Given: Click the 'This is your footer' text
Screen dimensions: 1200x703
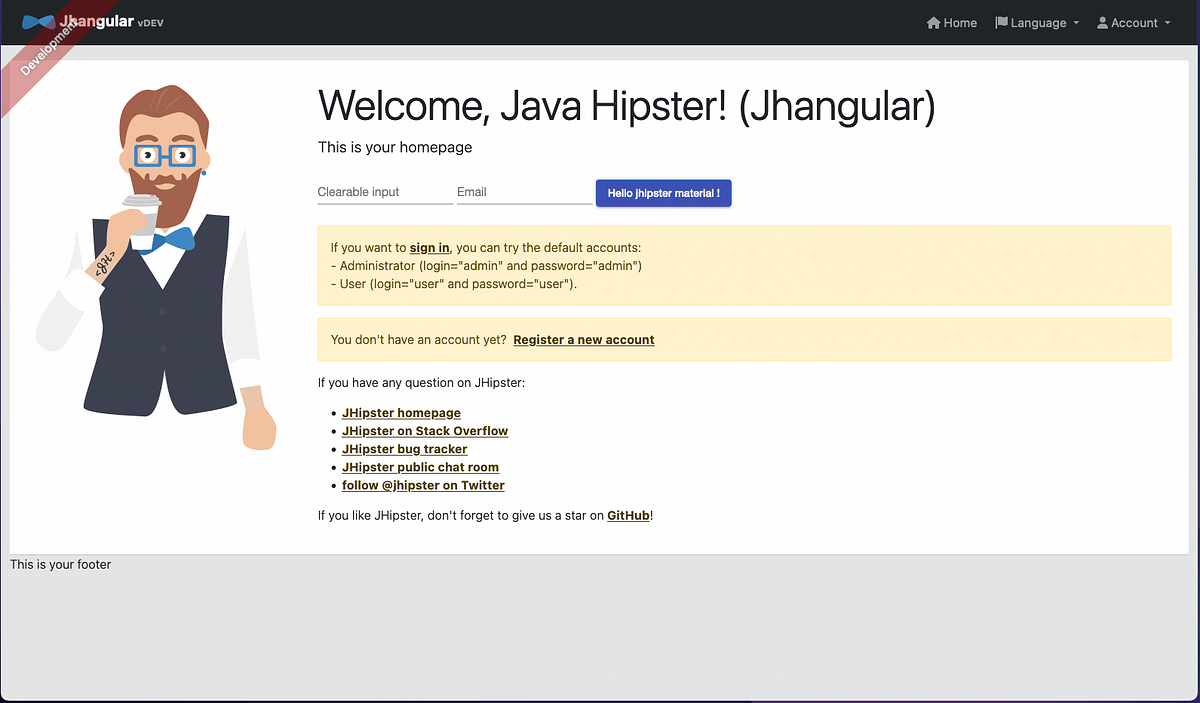Looking at the screenshot, I should click(x=60, y=564).
